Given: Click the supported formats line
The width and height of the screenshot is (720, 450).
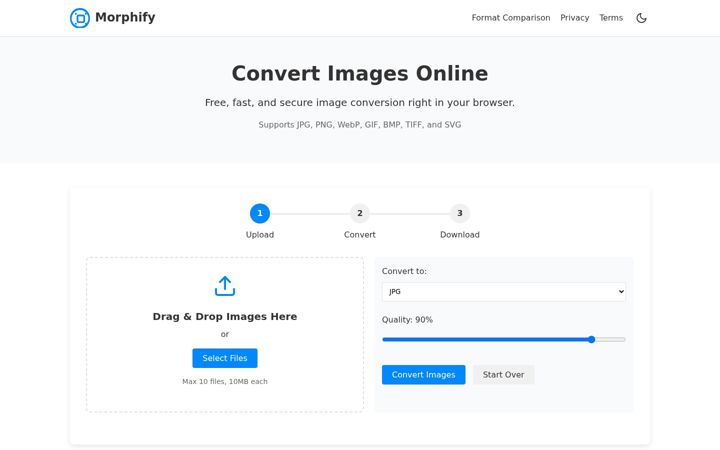Looking at the screenshot, I should pos(360,124).
